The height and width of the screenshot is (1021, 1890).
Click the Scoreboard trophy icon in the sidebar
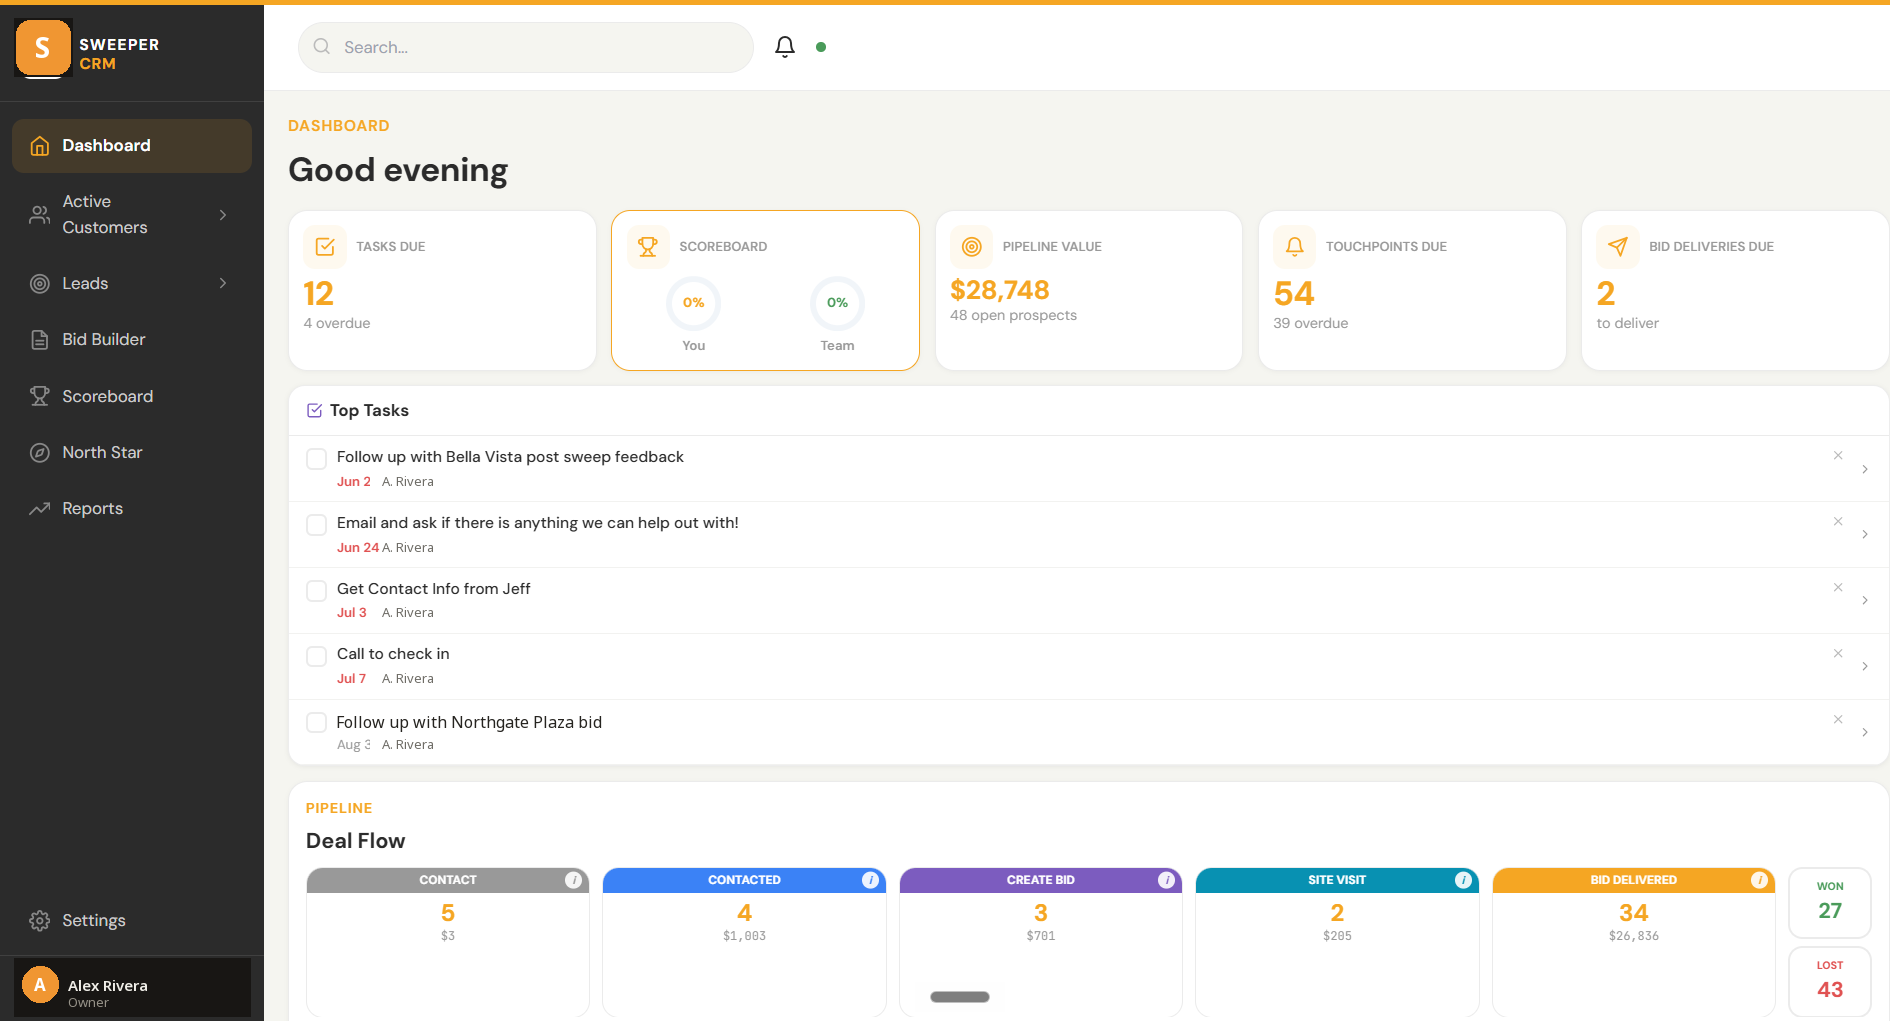pos(40,396)
